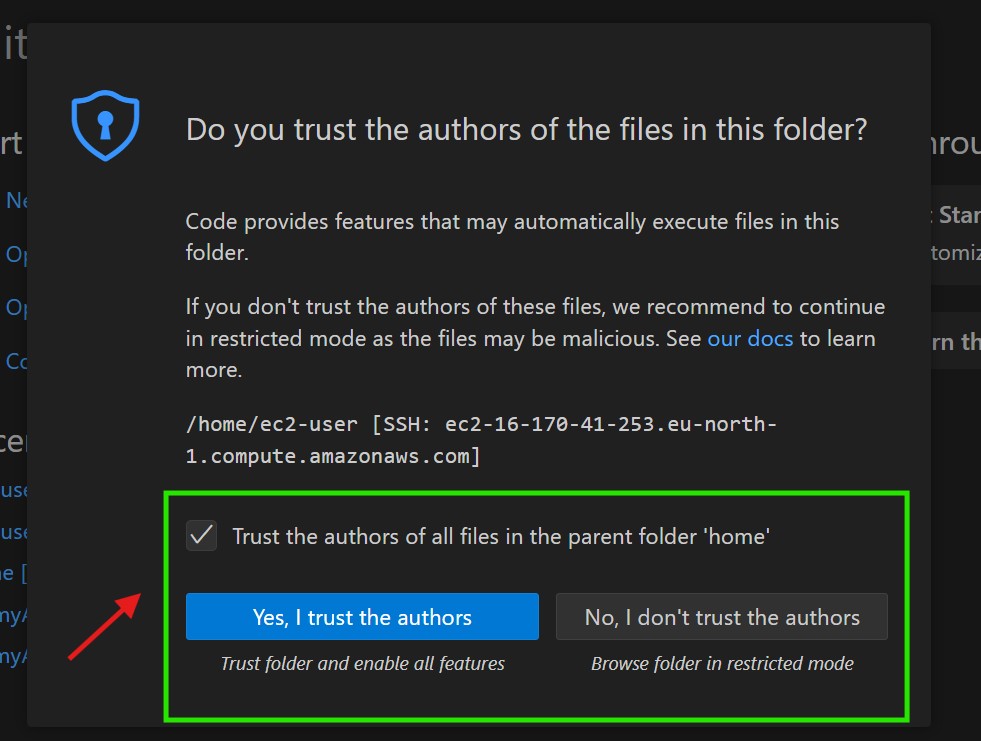
Task: Click 'Browse folder in restricted mode' caption
Action: click(x=721, y=663)
